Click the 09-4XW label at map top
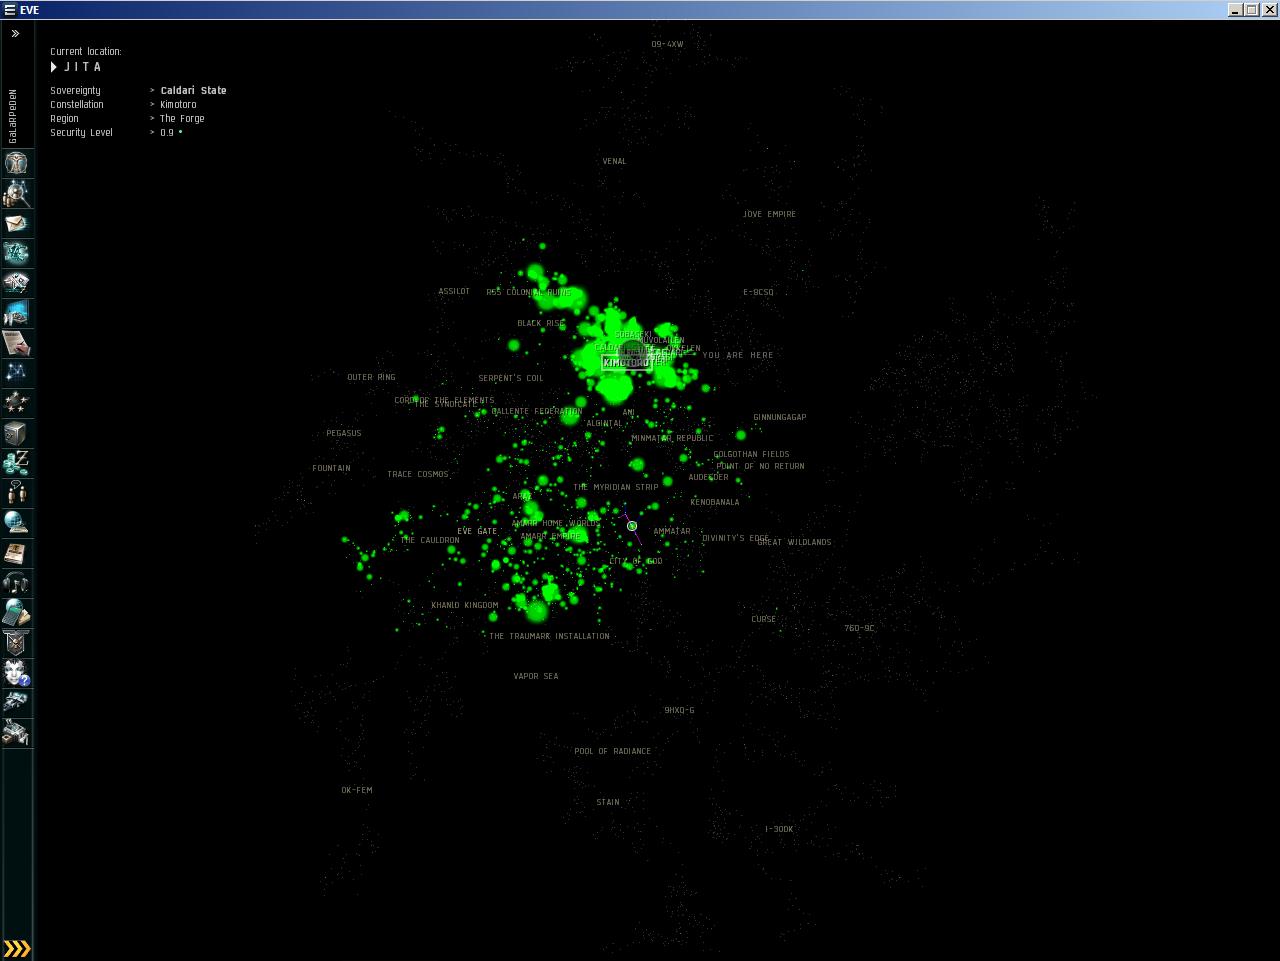Image resolution: width=1280 pixels, height=961 pixels. click(667, 44)
